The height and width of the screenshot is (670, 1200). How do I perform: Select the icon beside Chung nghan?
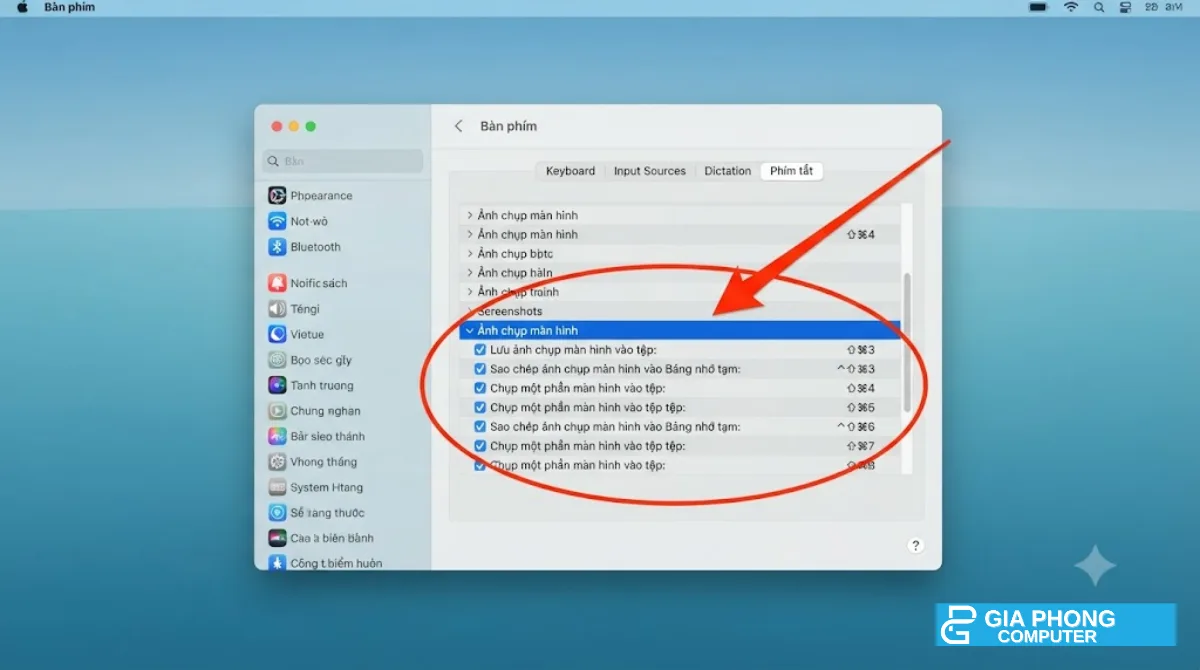277,411
